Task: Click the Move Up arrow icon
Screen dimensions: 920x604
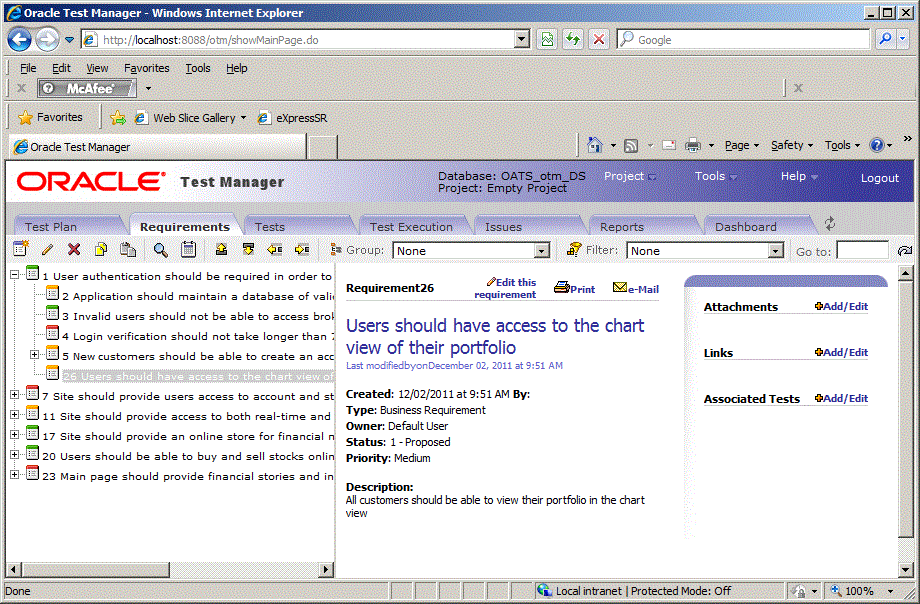Action: [221, 249]
